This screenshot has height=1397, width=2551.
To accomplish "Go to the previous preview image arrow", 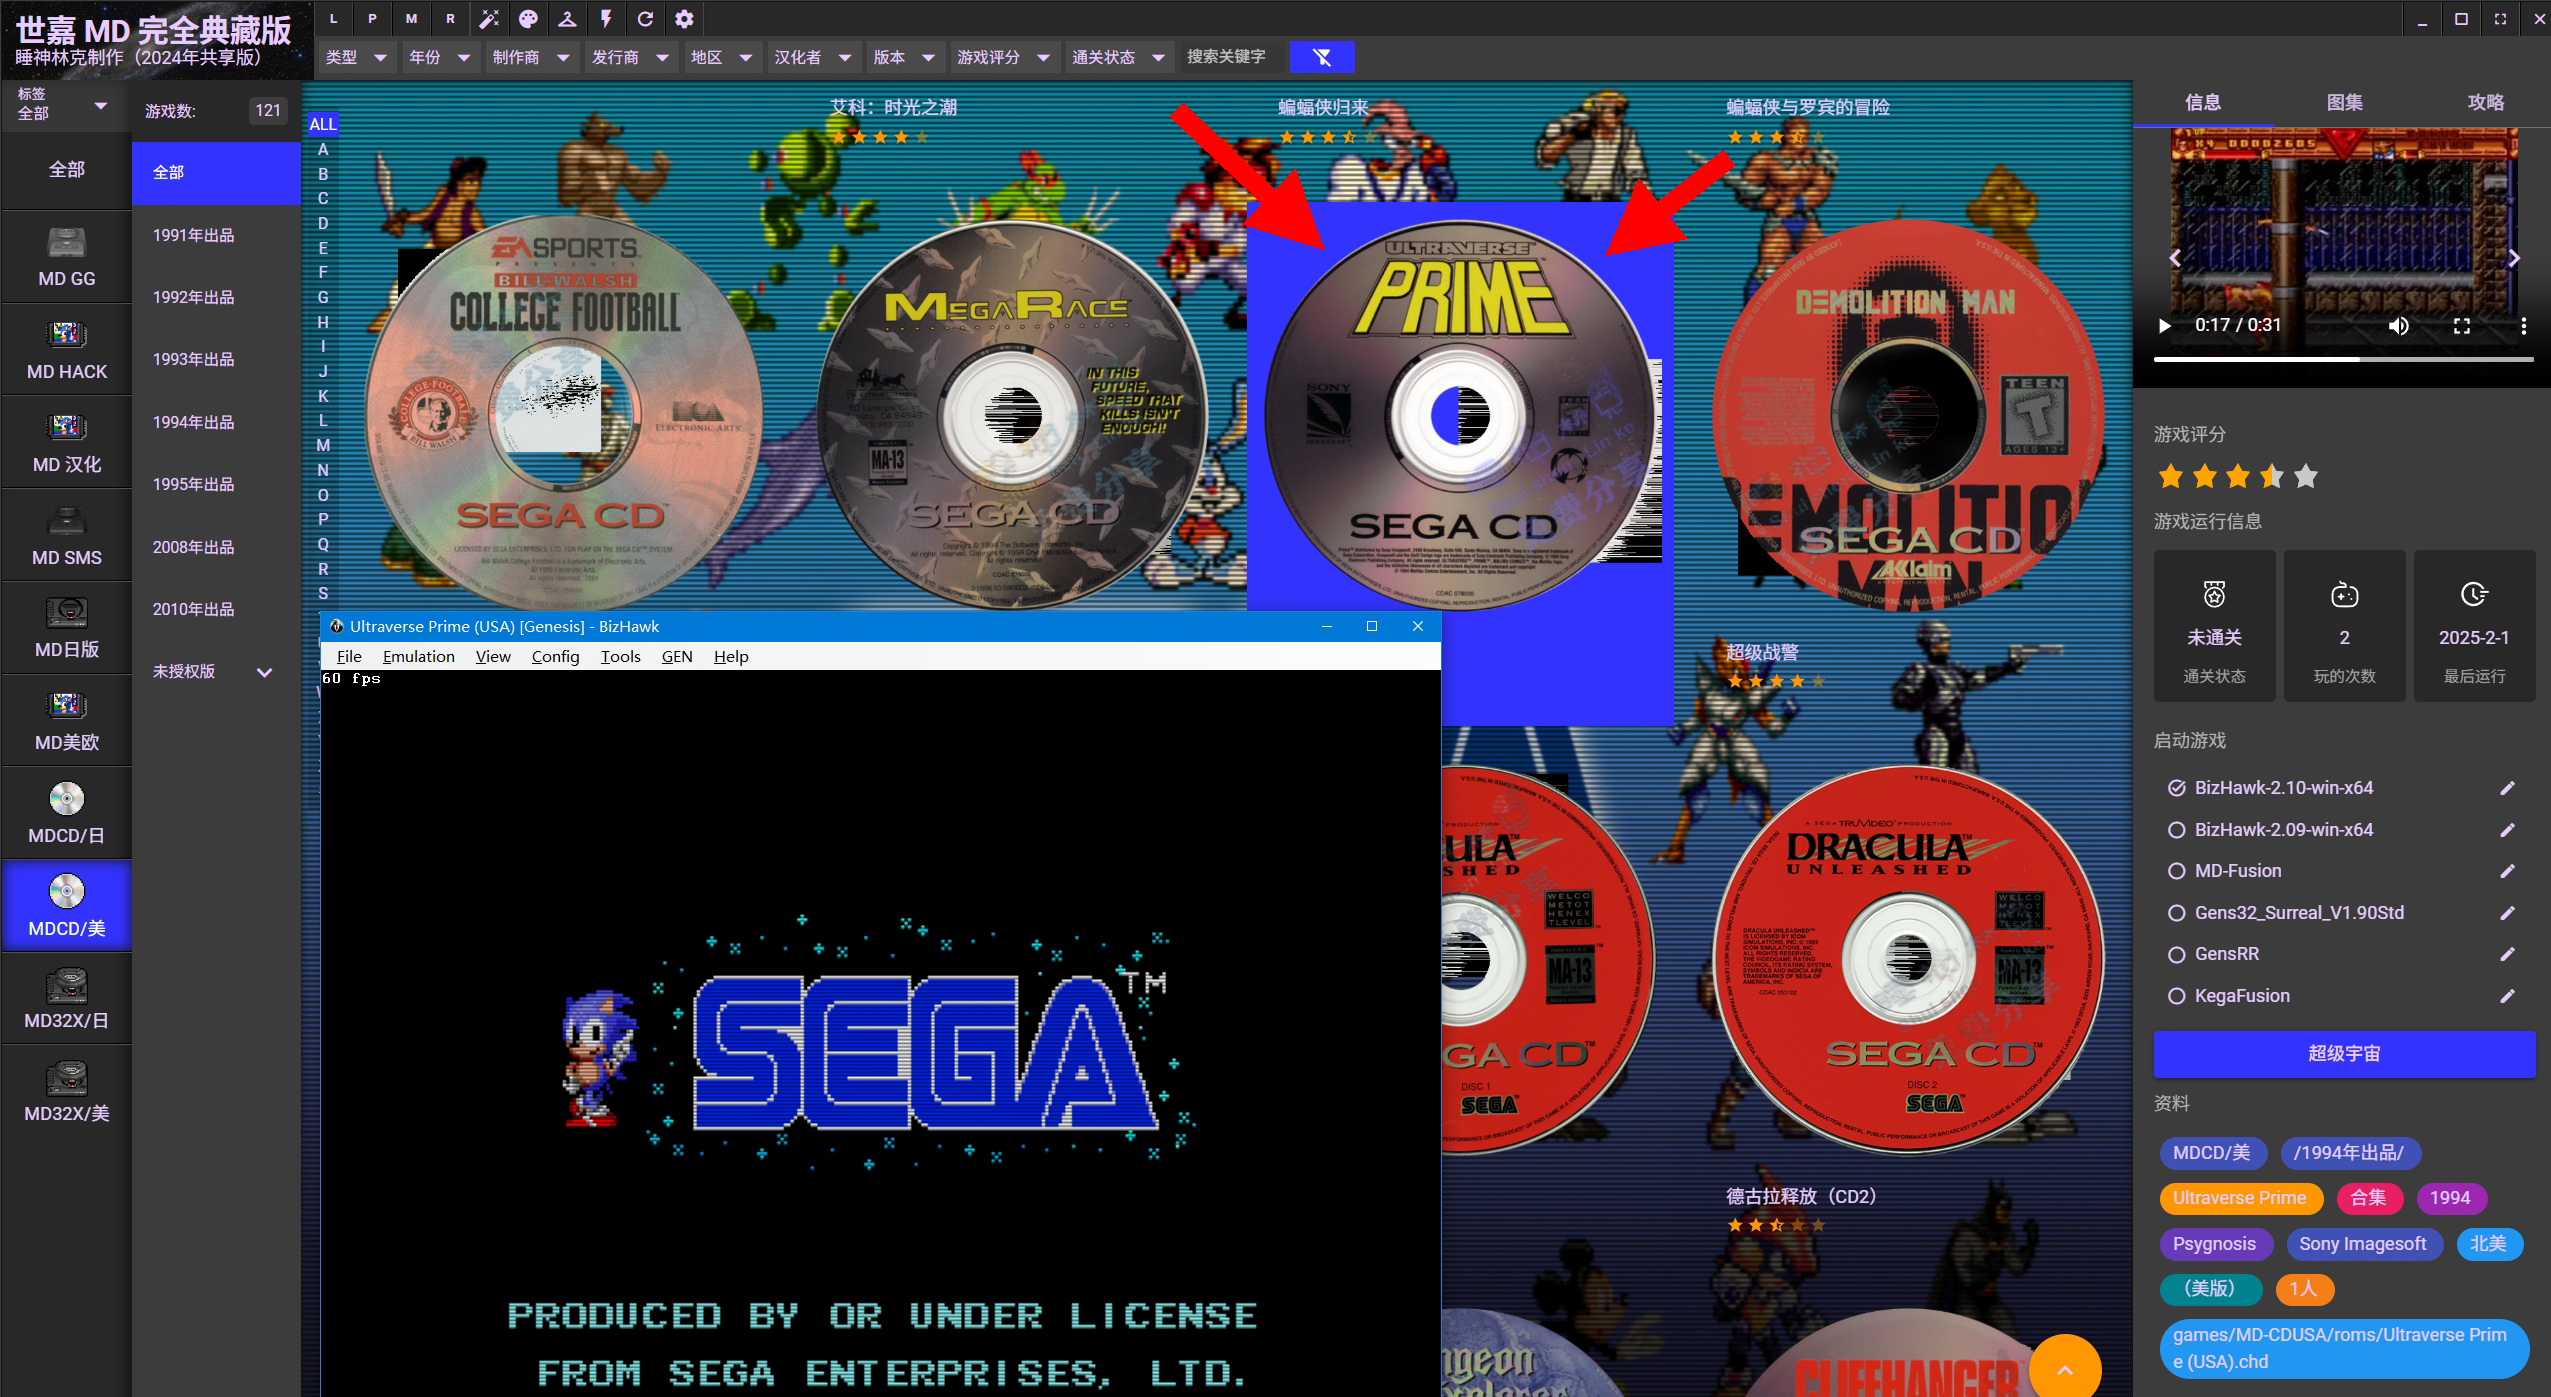I will [x=2174, y=258].
